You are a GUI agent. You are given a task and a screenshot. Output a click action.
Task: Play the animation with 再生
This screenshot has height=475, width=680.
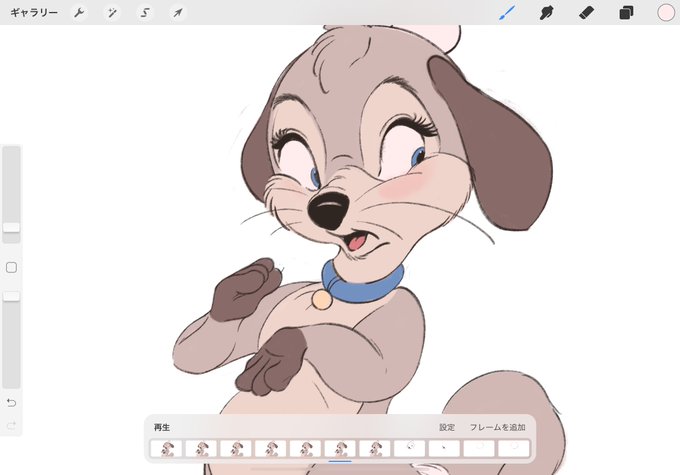click(162, 427)
